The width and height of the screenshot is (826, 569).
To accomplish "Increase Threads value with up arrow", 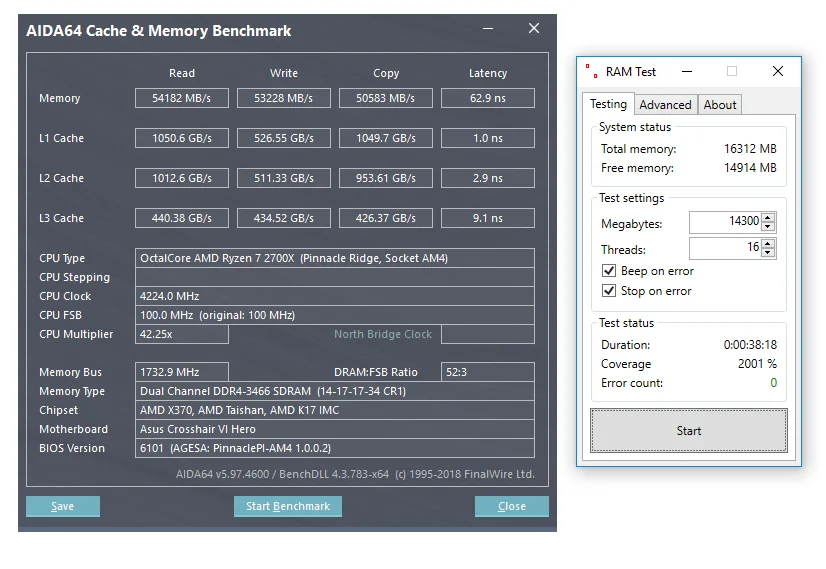I will (x=769, y=243).
